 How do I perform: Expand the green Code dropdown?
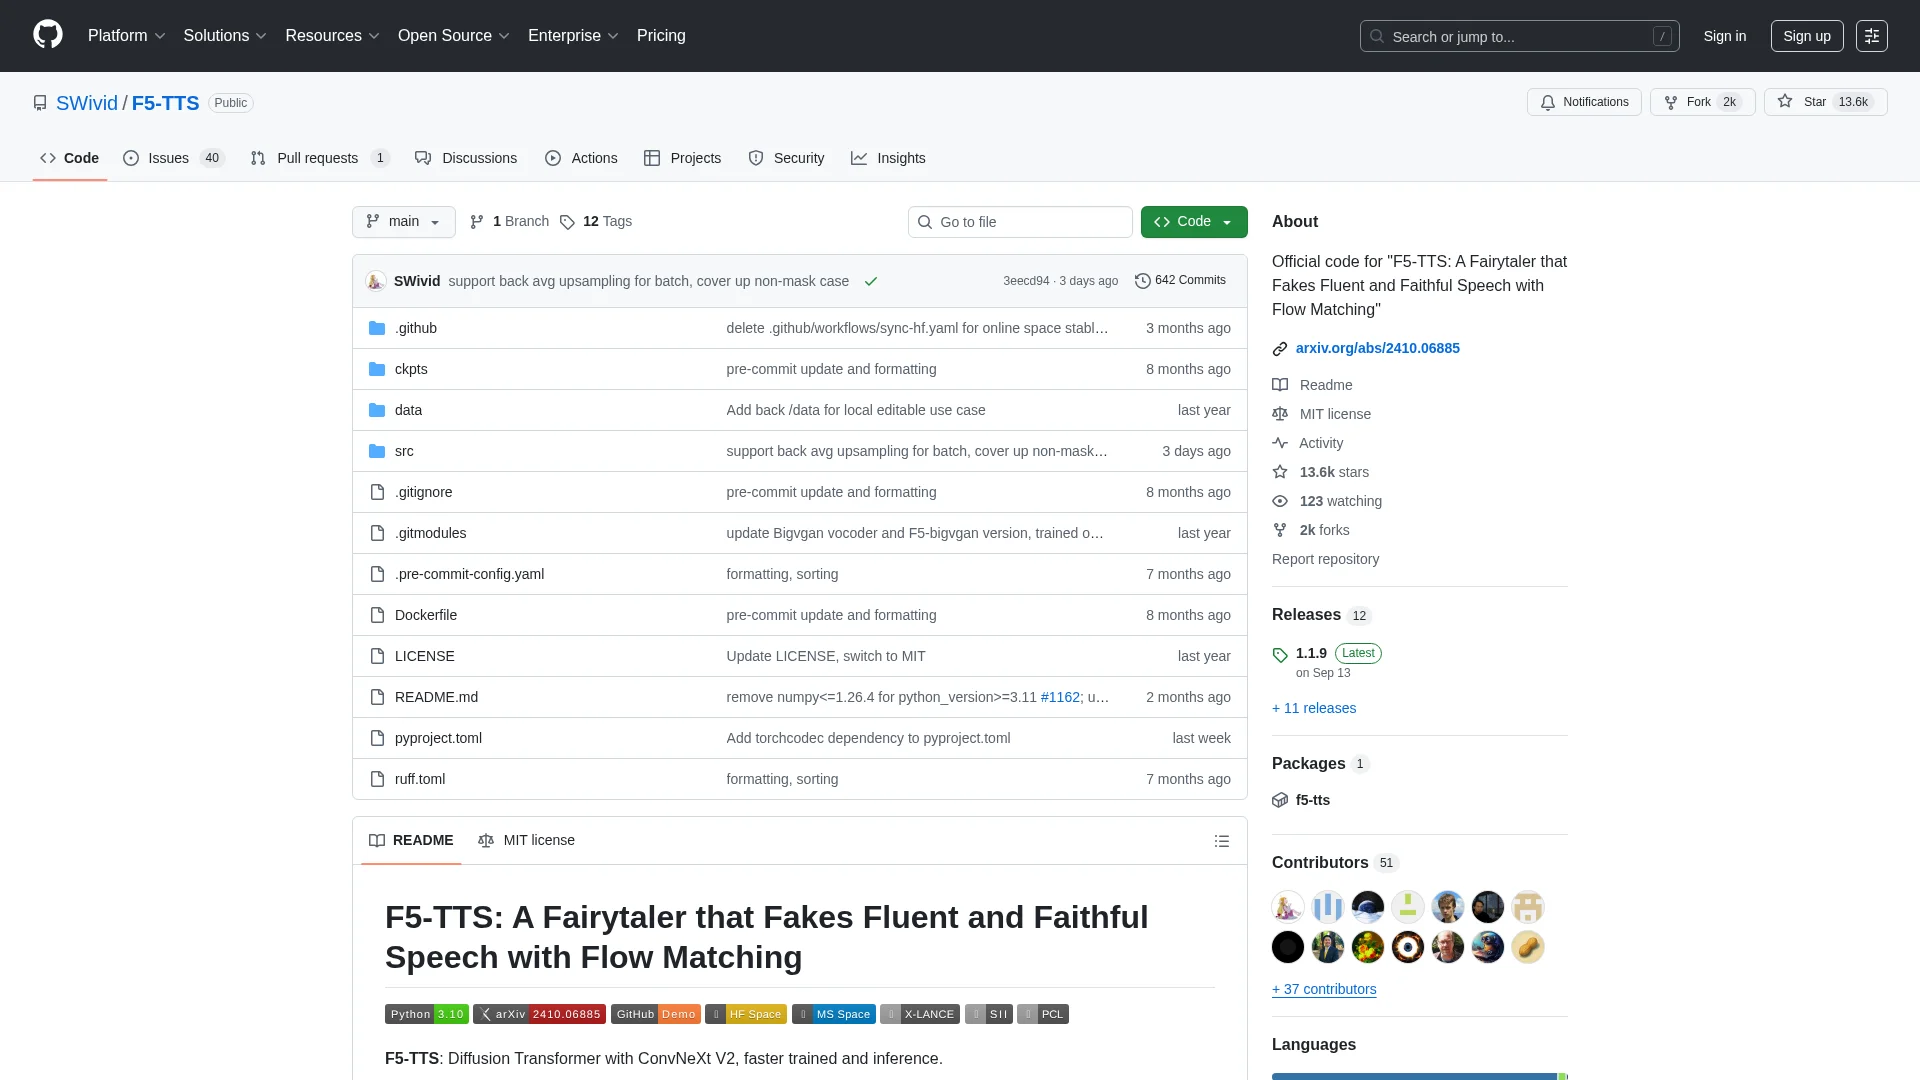click(x=1193, y=222)
